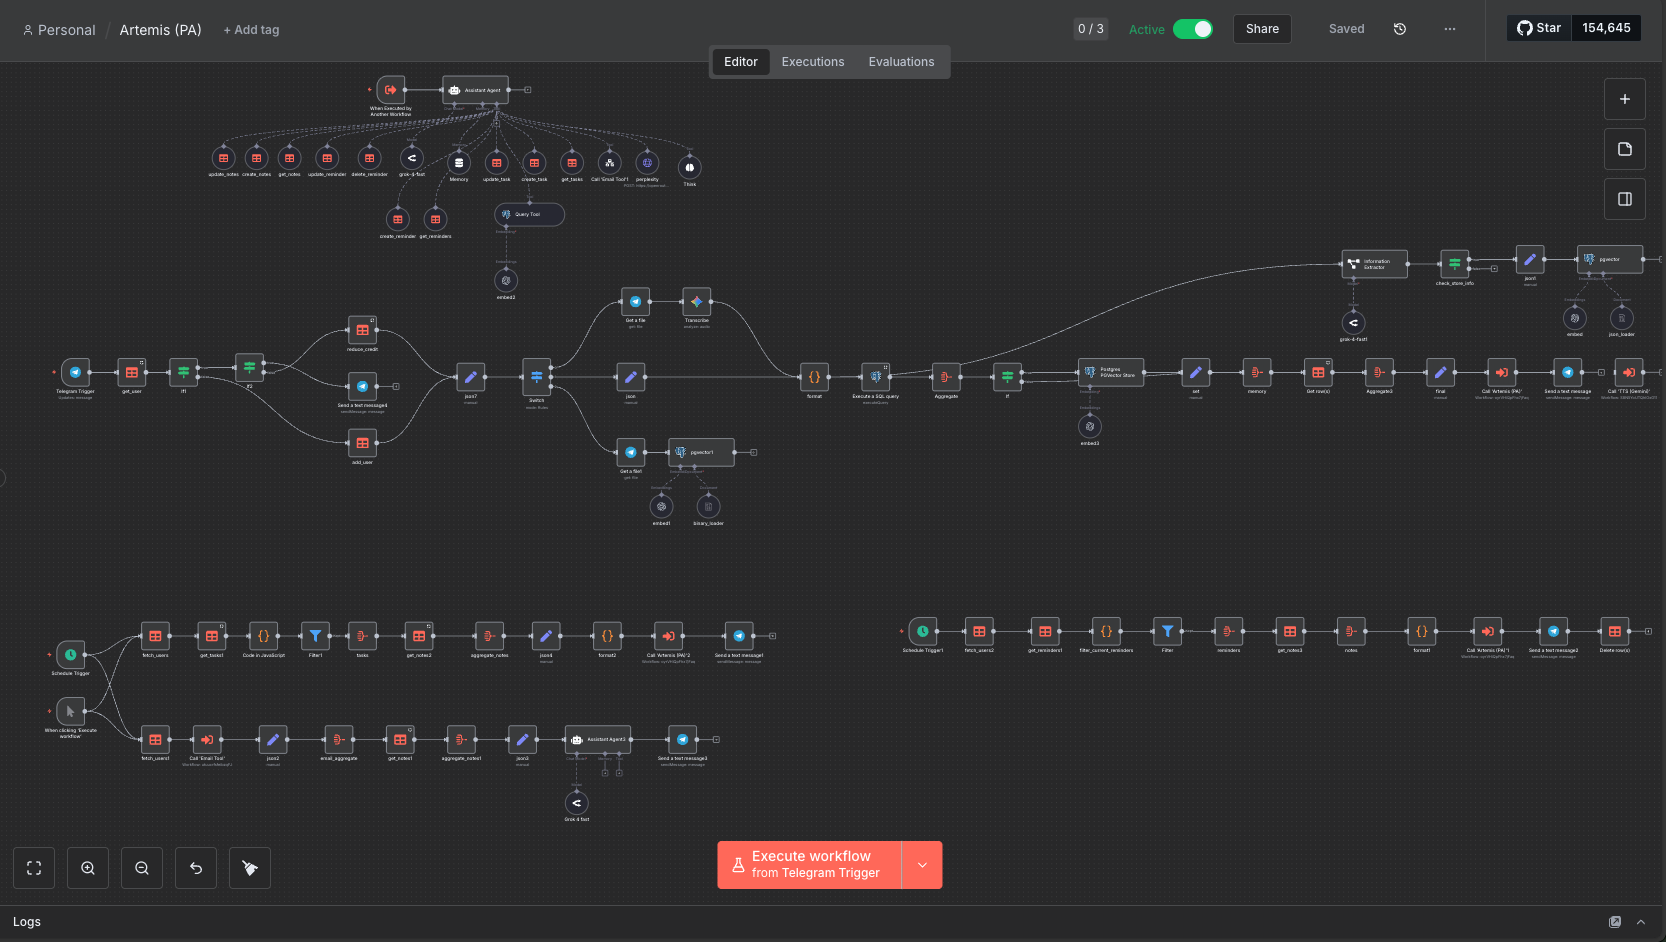Select the Telegram Trigger node
This screenshot has height=942, width=1666.
click(x=75, y=372)
